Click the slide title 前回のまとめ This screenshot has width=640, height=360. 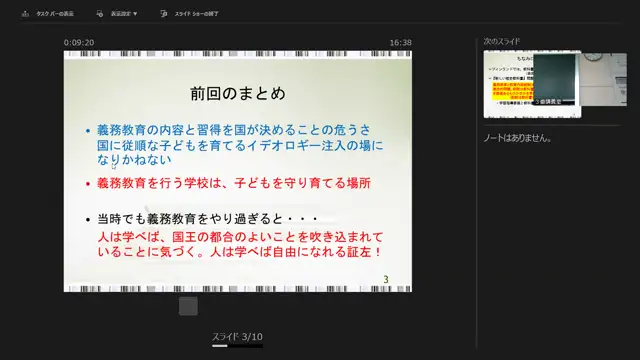(238, 93)
